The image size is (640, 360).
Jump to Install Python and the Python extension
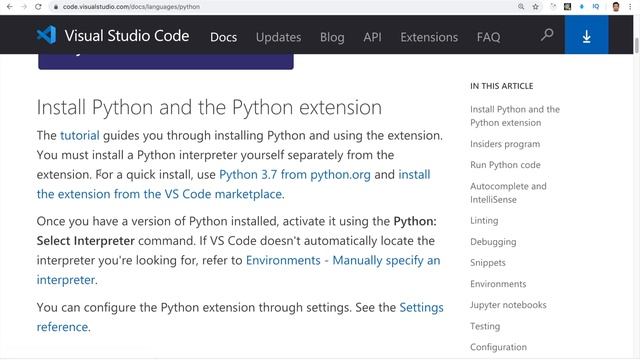click(515, 116)
